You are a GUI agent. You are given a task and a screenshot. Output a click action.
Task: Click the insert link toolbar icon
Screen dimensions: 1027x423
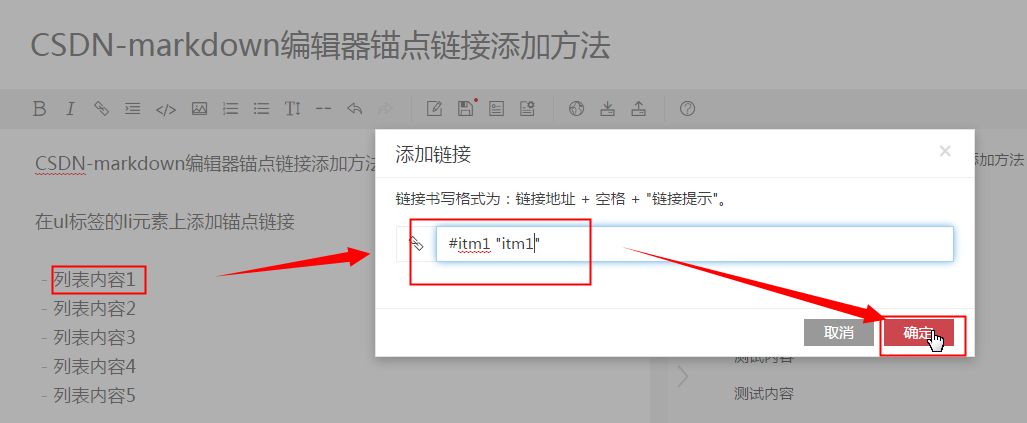pyautogui.click(x=102, y=109)
